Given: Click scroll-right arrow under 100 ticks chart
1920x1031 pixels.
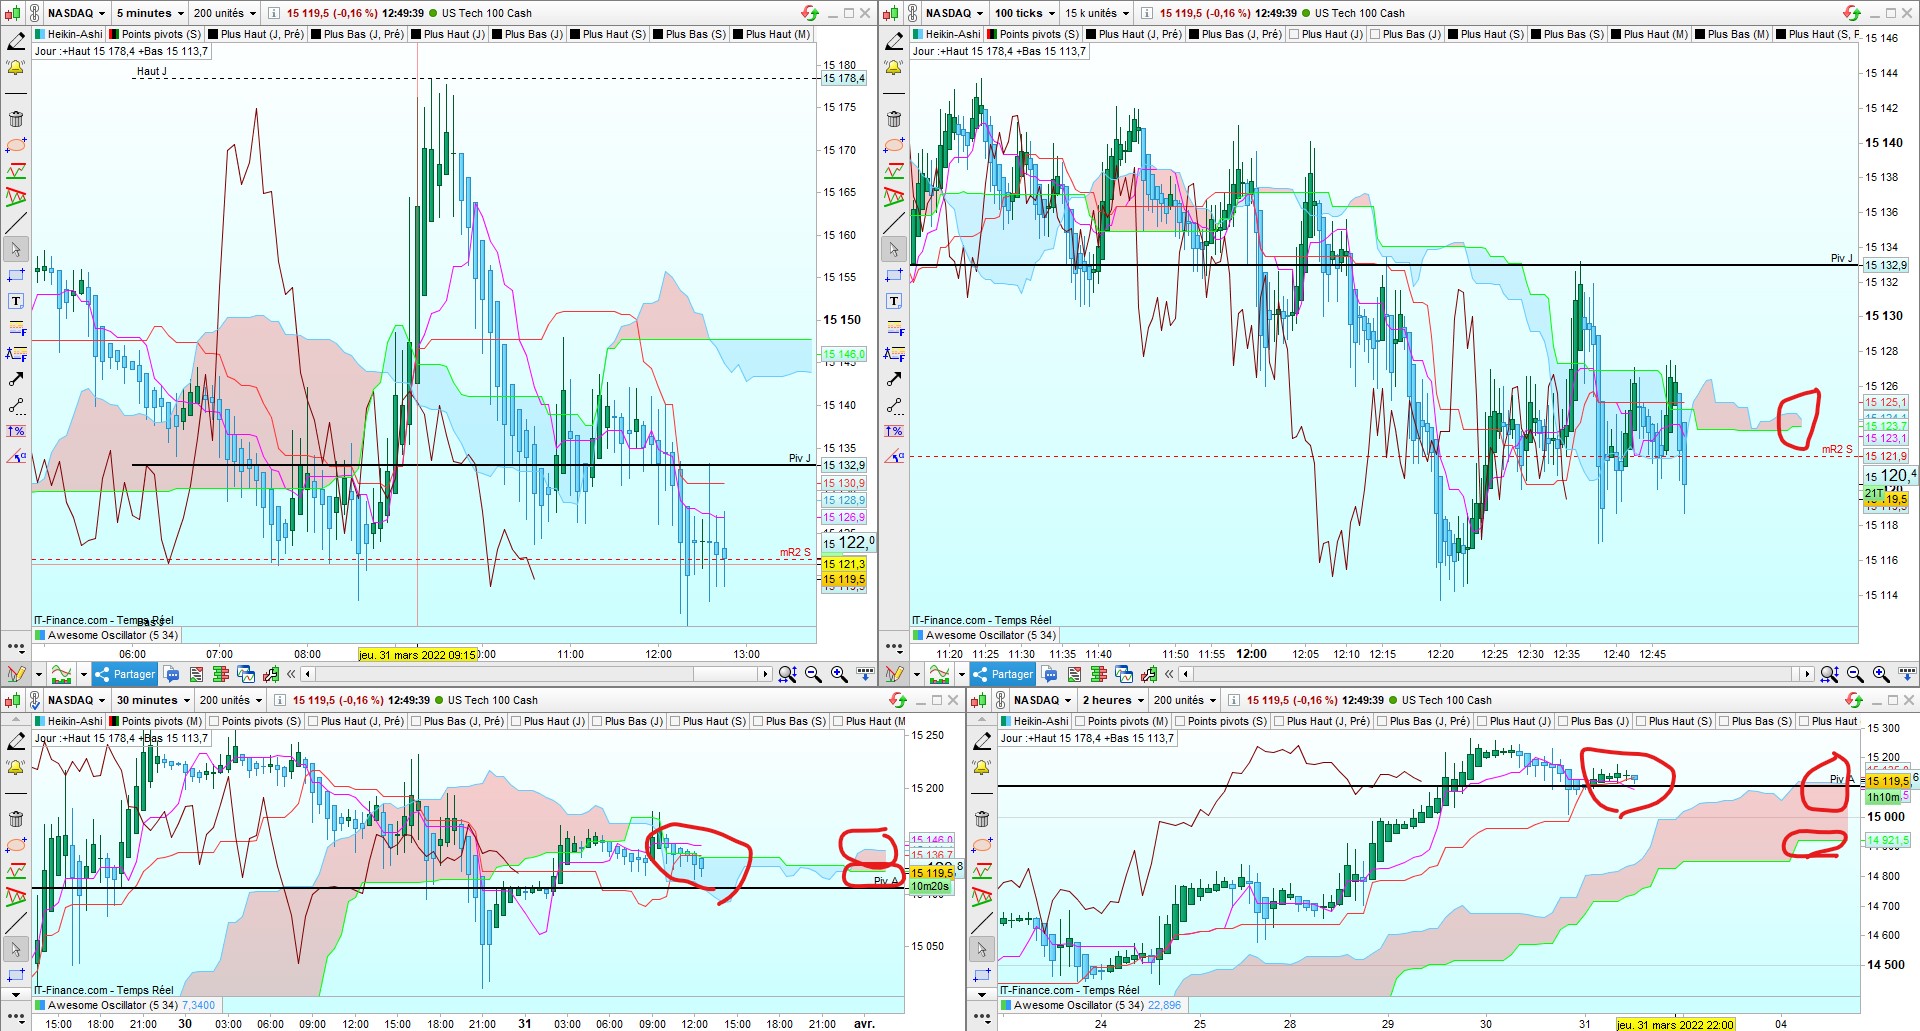Looking at the screenshot, I should (x=1807, y=674).
